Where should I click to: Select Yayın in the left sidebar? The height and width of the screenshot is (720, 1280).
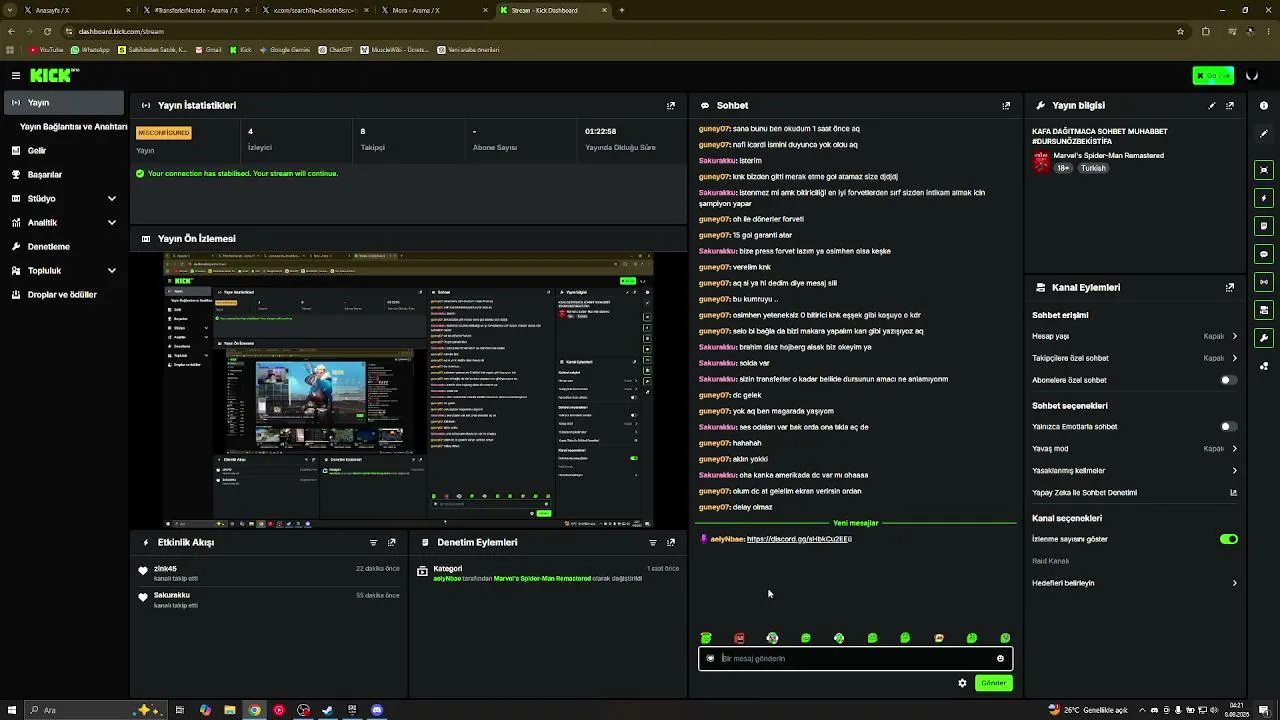(62, 102)
